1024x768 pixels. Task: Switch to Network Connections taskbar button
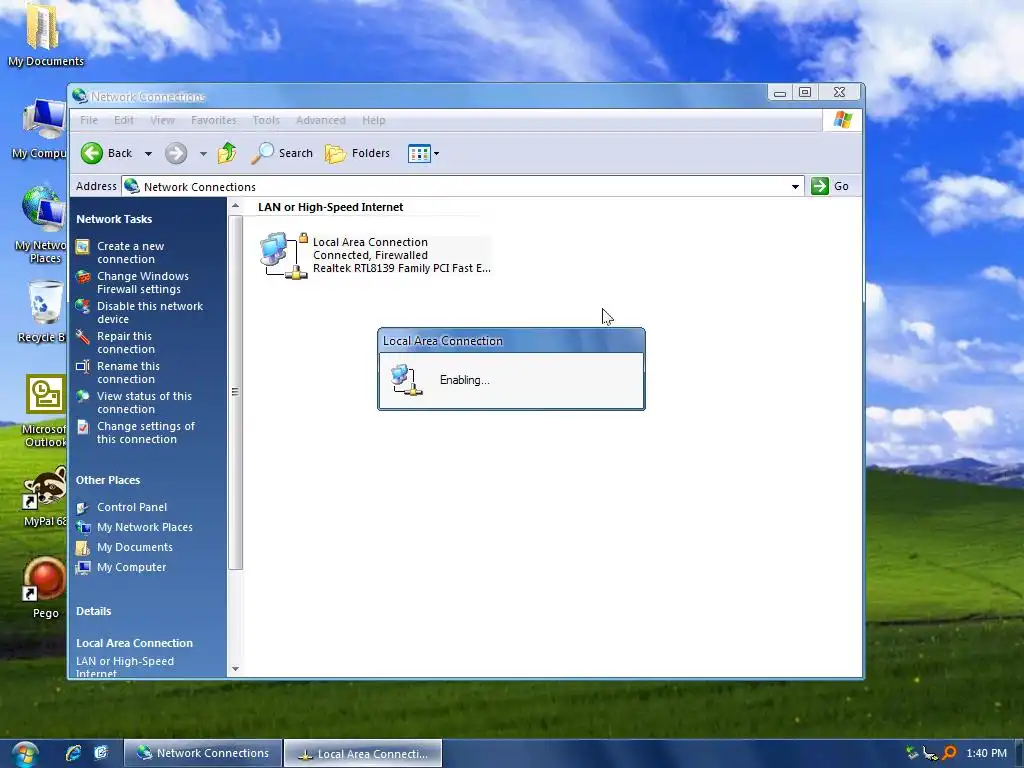[x=203, y=753]
